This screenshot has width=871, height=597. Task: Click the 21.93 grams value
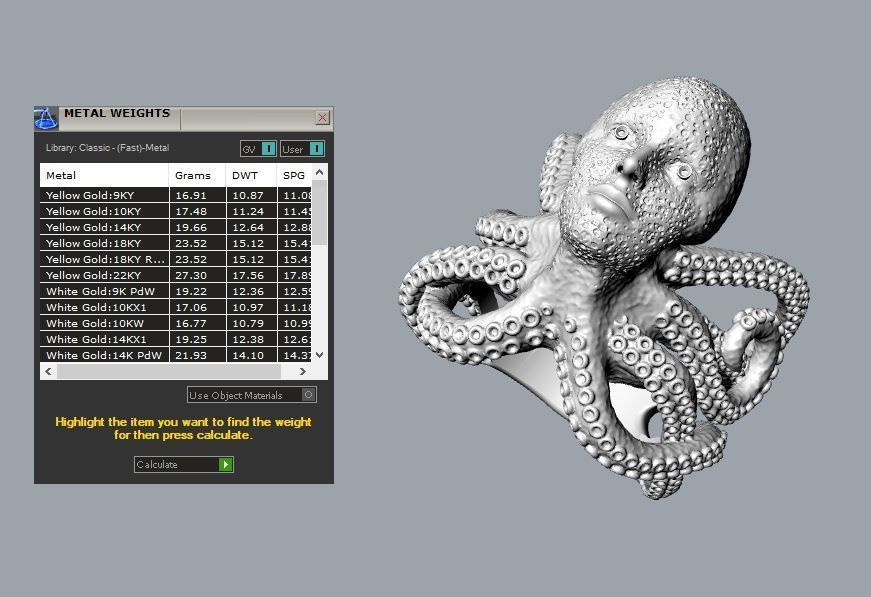(x=191, y=355)
